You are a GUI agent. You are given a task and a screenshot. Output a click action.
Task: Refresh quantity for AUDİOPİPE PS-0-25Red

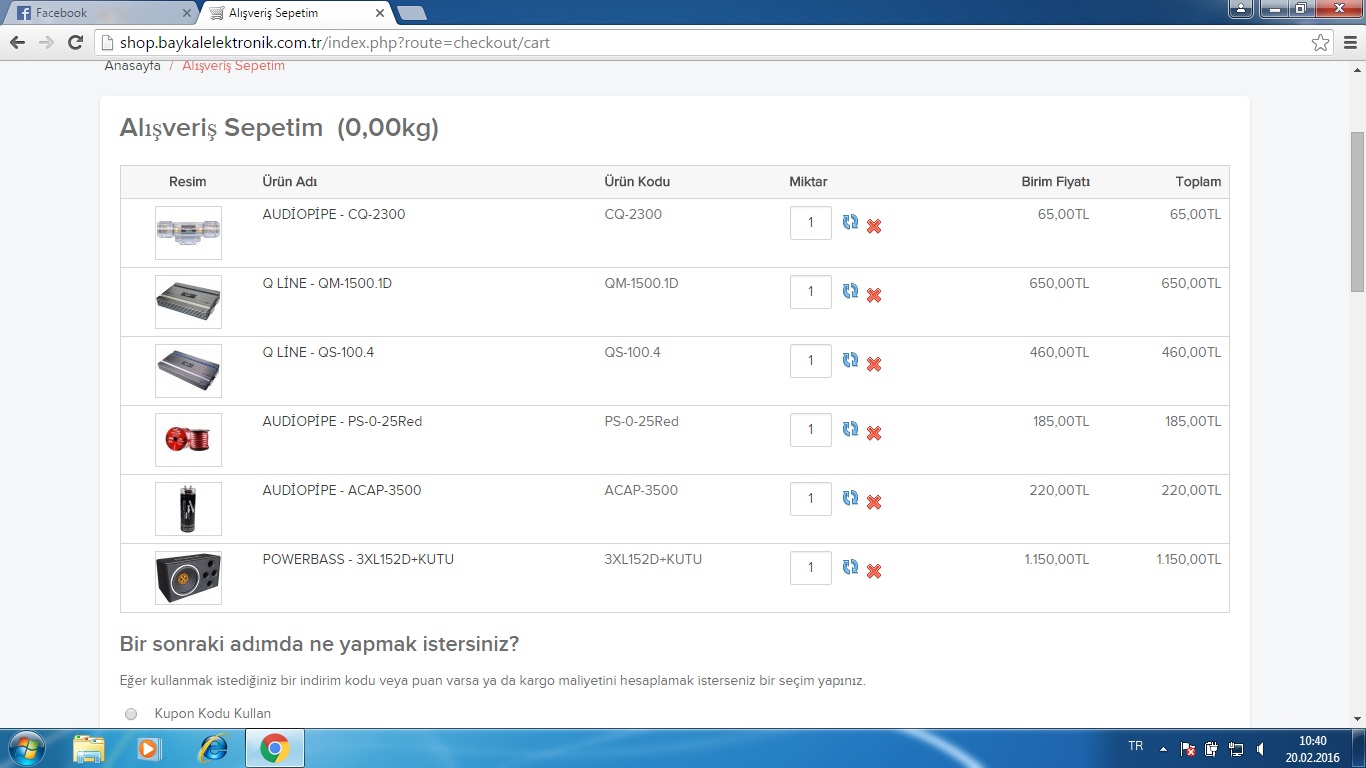click(850, 429)
